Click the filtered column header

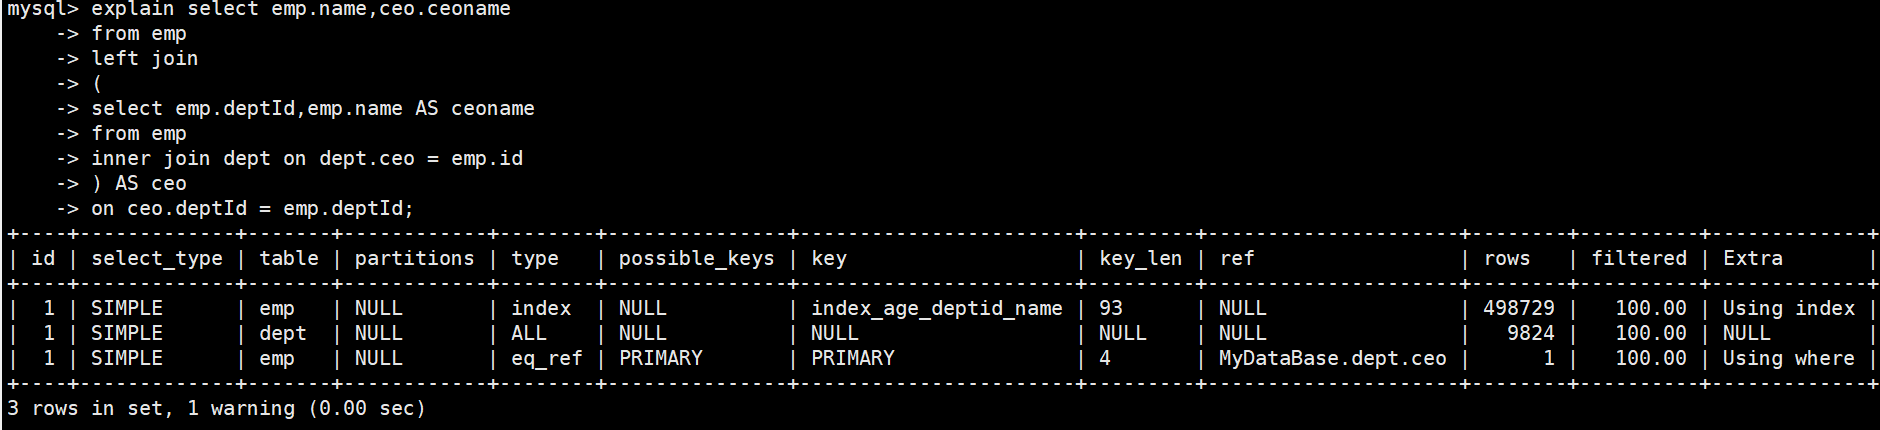tap(1639, 258)
